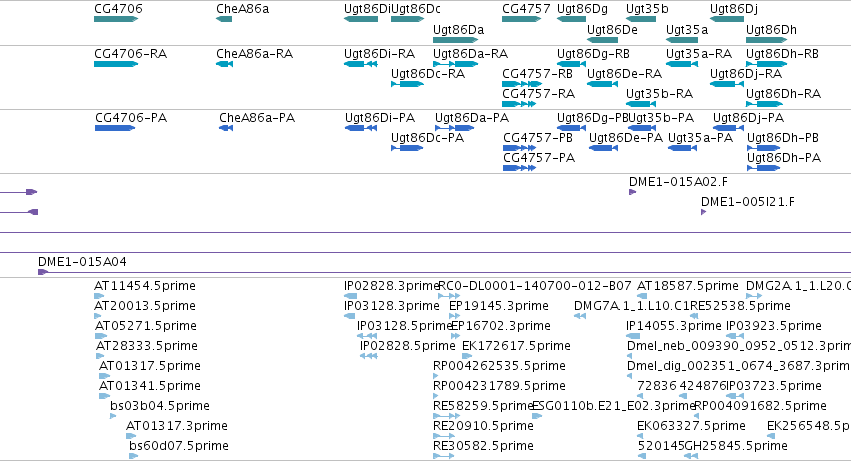851x461 pixels.
Task: Click the Ugt86Dh gene arrow
Action: [766, 40]
